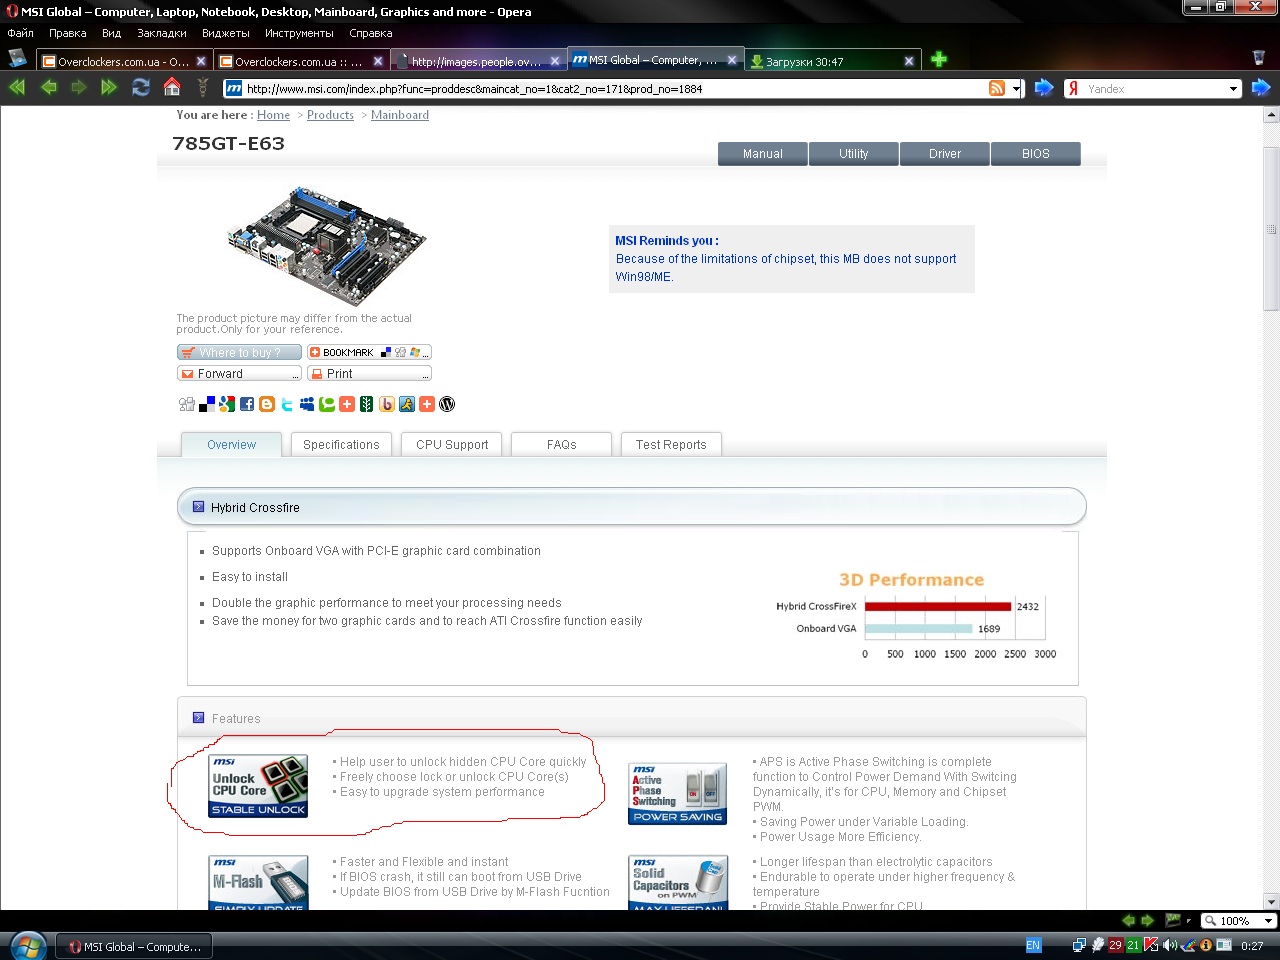This screenshot has height=960, width=1280.
Task: Open the Driver downloads button
Action: point(945,154)
